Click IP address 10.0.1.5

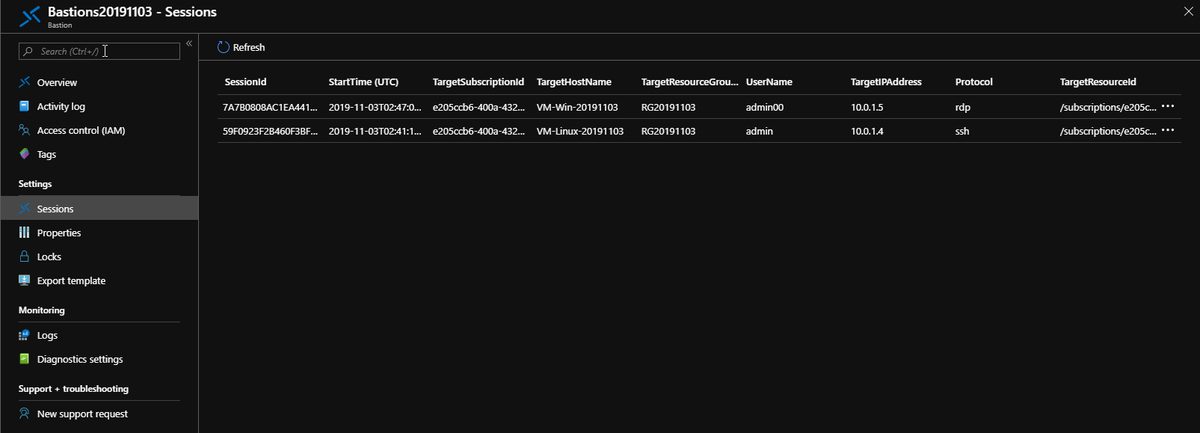click(x=867, y=106)
